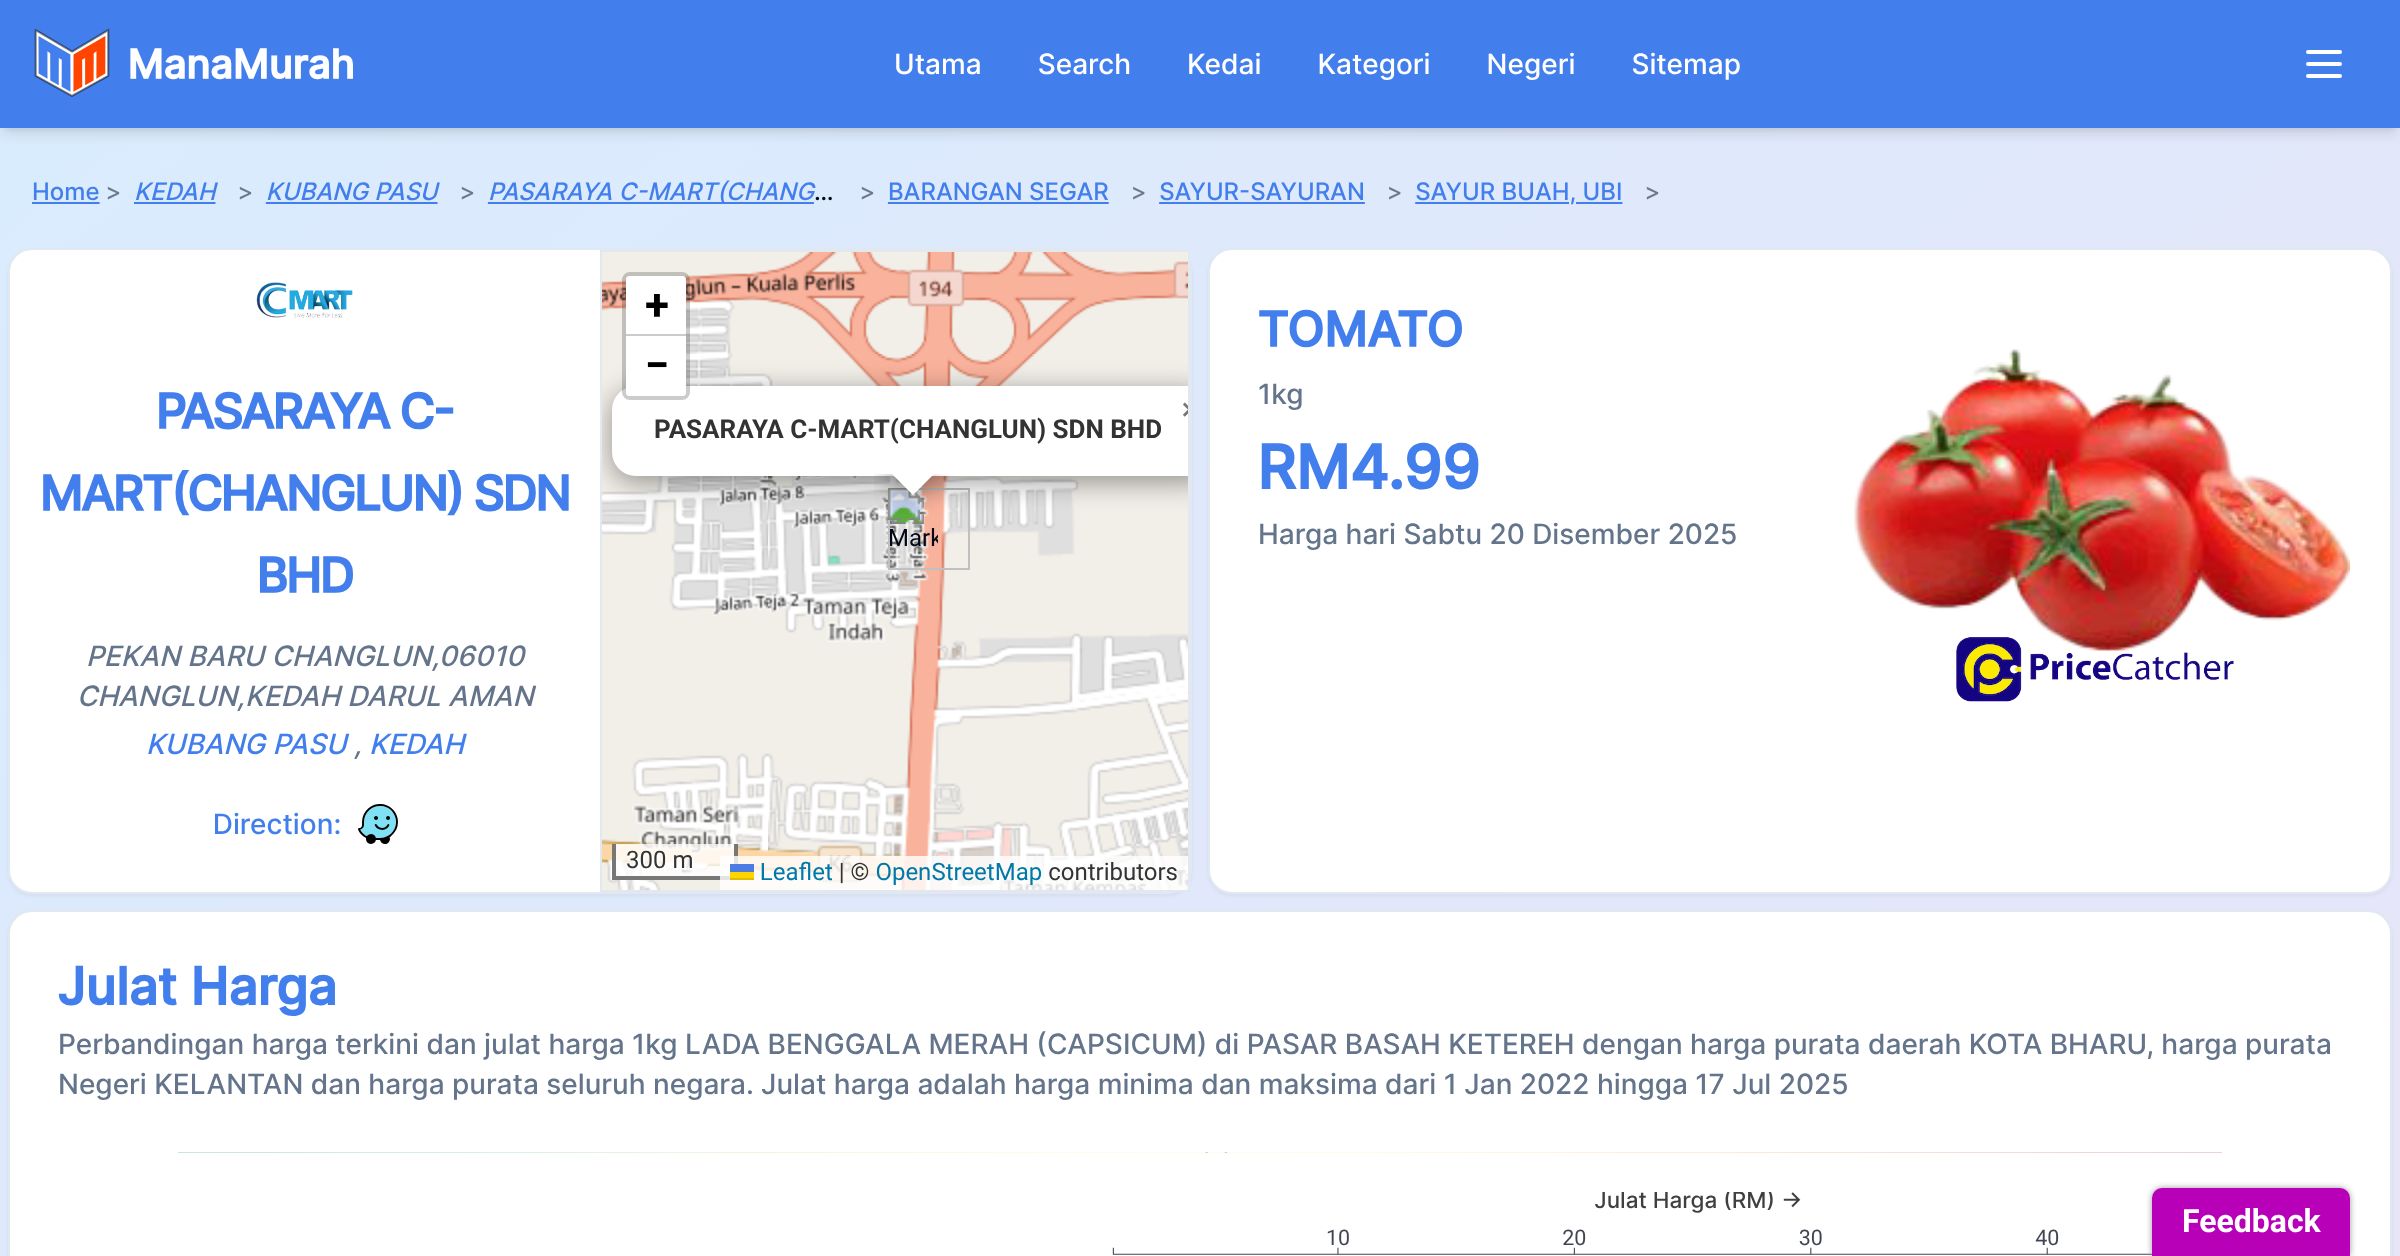The height and width of the screenshot is (1256, 2400).
Task: Open the Search menu item
Action: 1084,64
